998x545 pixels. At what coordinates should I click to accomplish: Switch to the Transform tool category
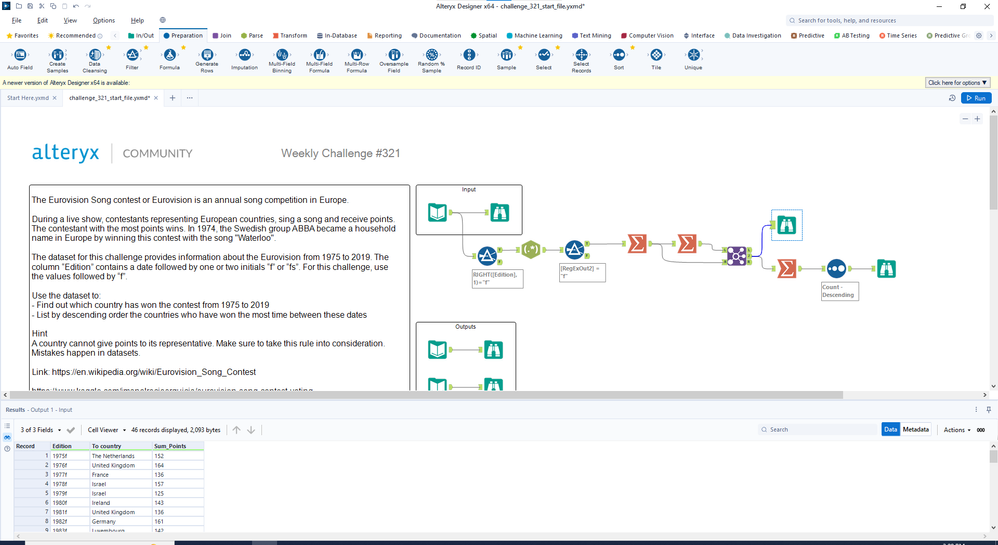[x=290, y=36]
